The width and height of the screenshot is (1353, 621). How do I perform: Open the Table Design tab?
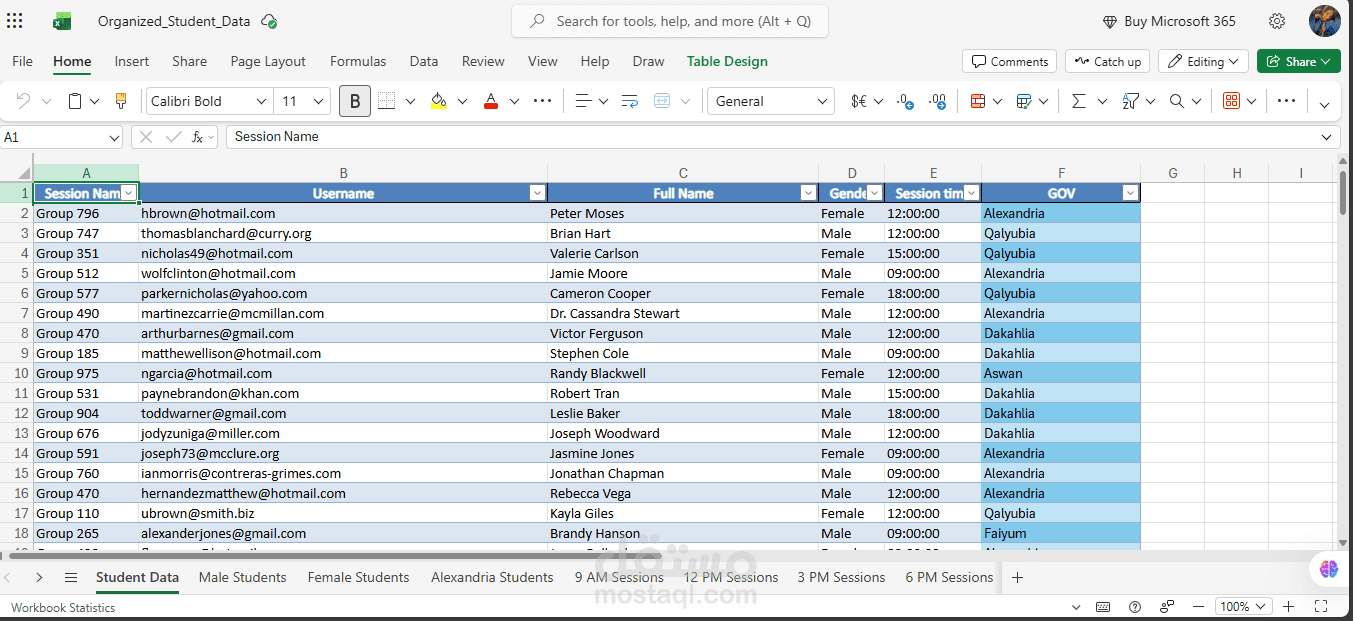(727, 61)
